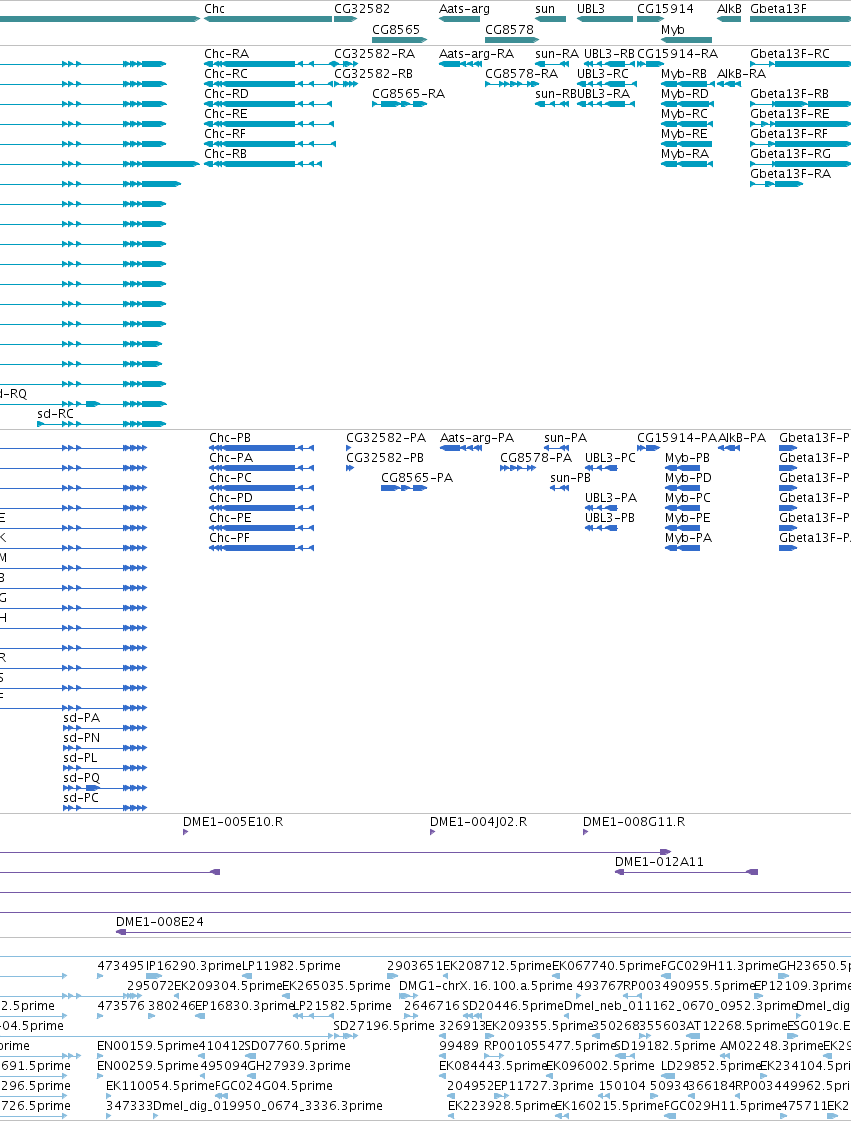Click transcript Gbeta13F-RA

point(790,174)
